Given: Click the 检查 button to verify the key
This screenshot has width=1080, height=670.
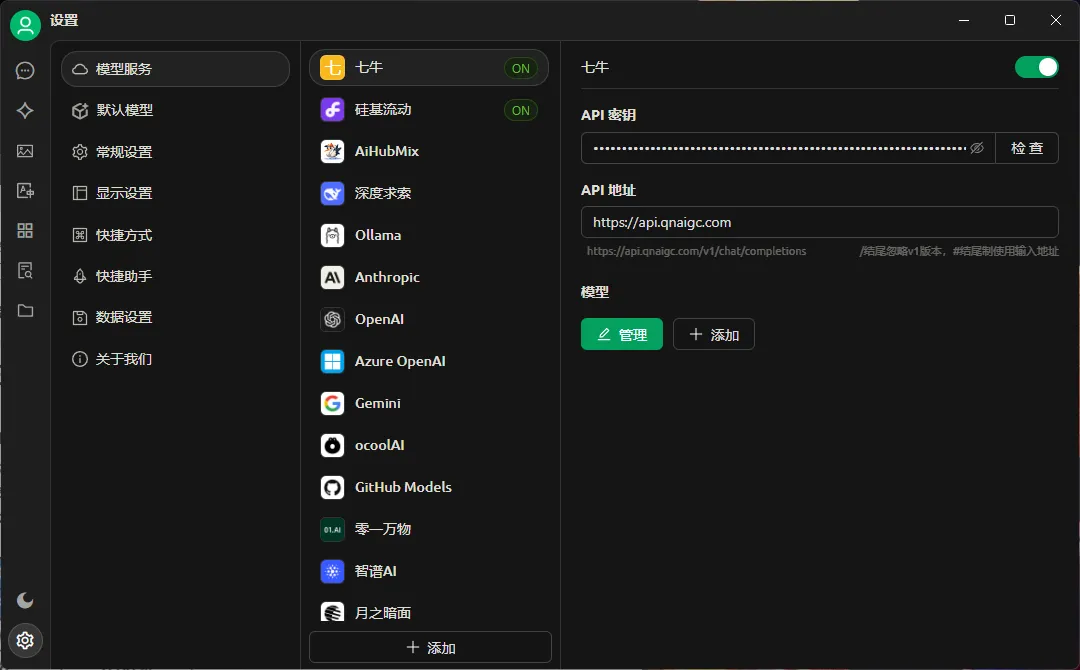Looking at the screenshot, I should click(x=1027, y=148).
